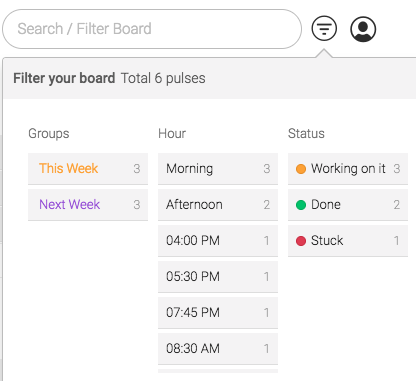Select the 08:30 AM hour filter
Viewport: 416px width, 381px height.
(x=218, y=349)
